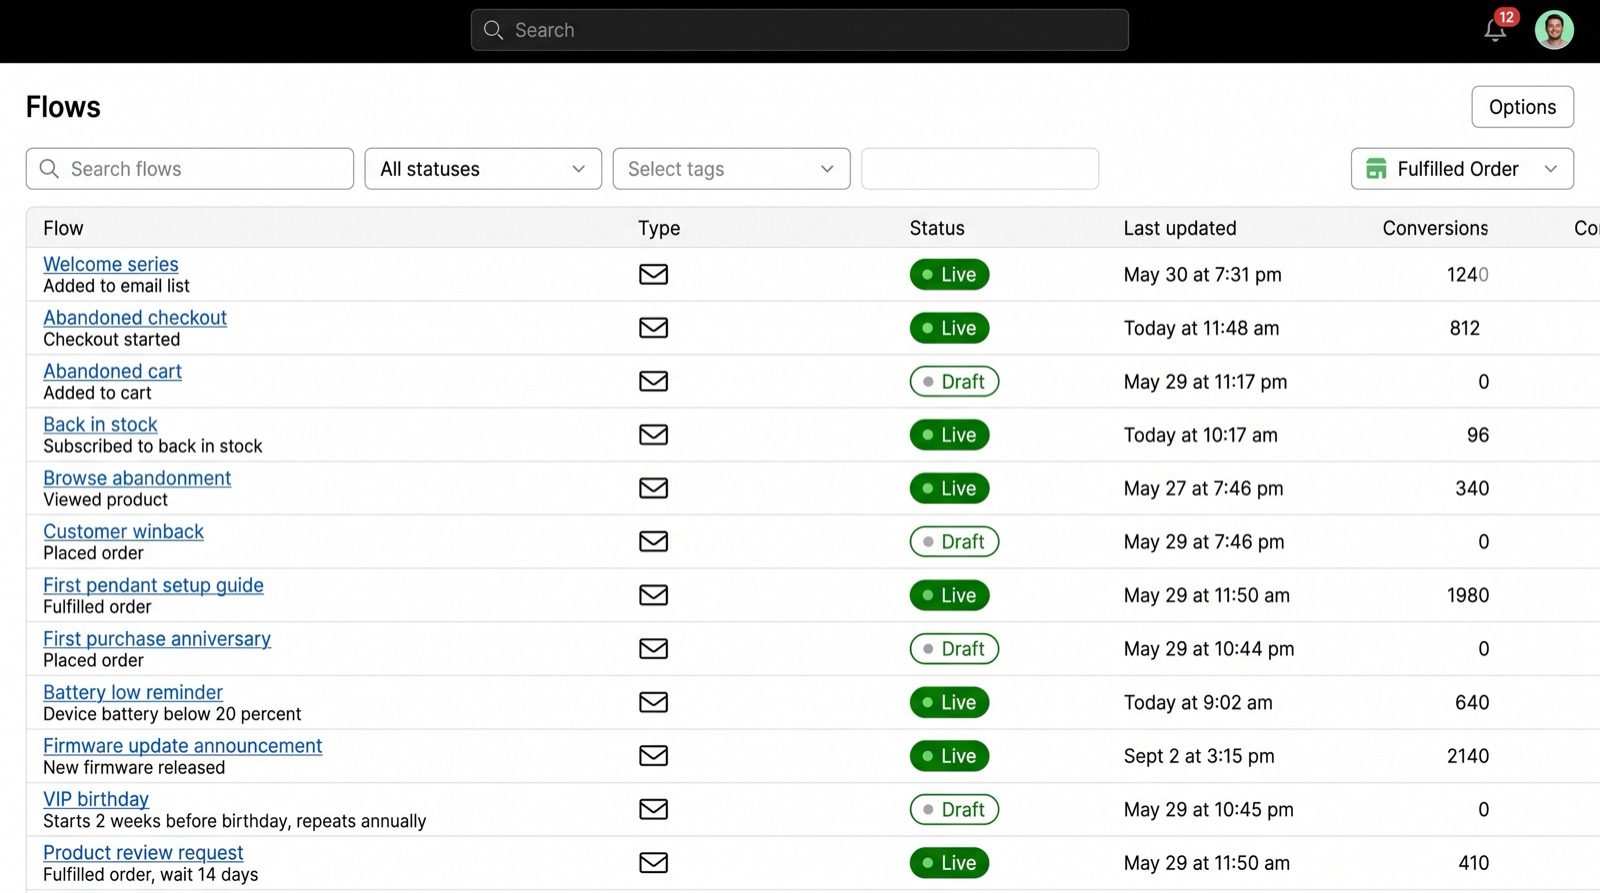The width and height of the screenshot is (1600, 893).
Task: Sort by the Conversions column header
Action: point(1435,228)
